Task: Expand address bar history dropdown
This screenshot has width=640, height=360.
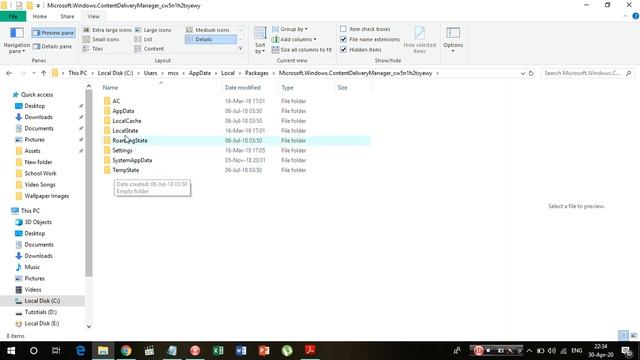Action: [523, 73]
